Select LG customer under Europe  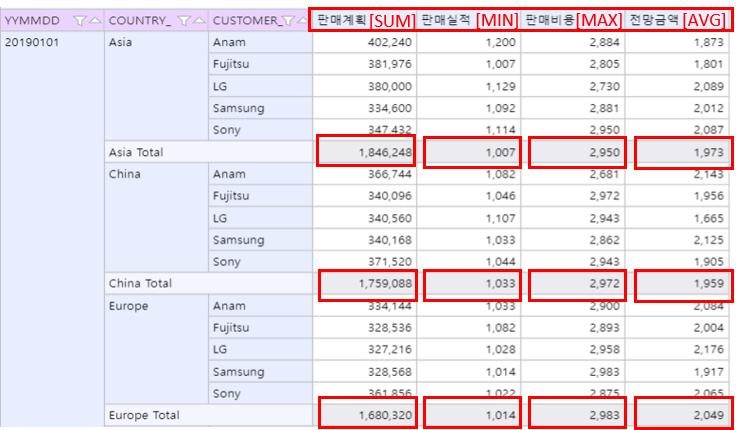coord(261,349)
